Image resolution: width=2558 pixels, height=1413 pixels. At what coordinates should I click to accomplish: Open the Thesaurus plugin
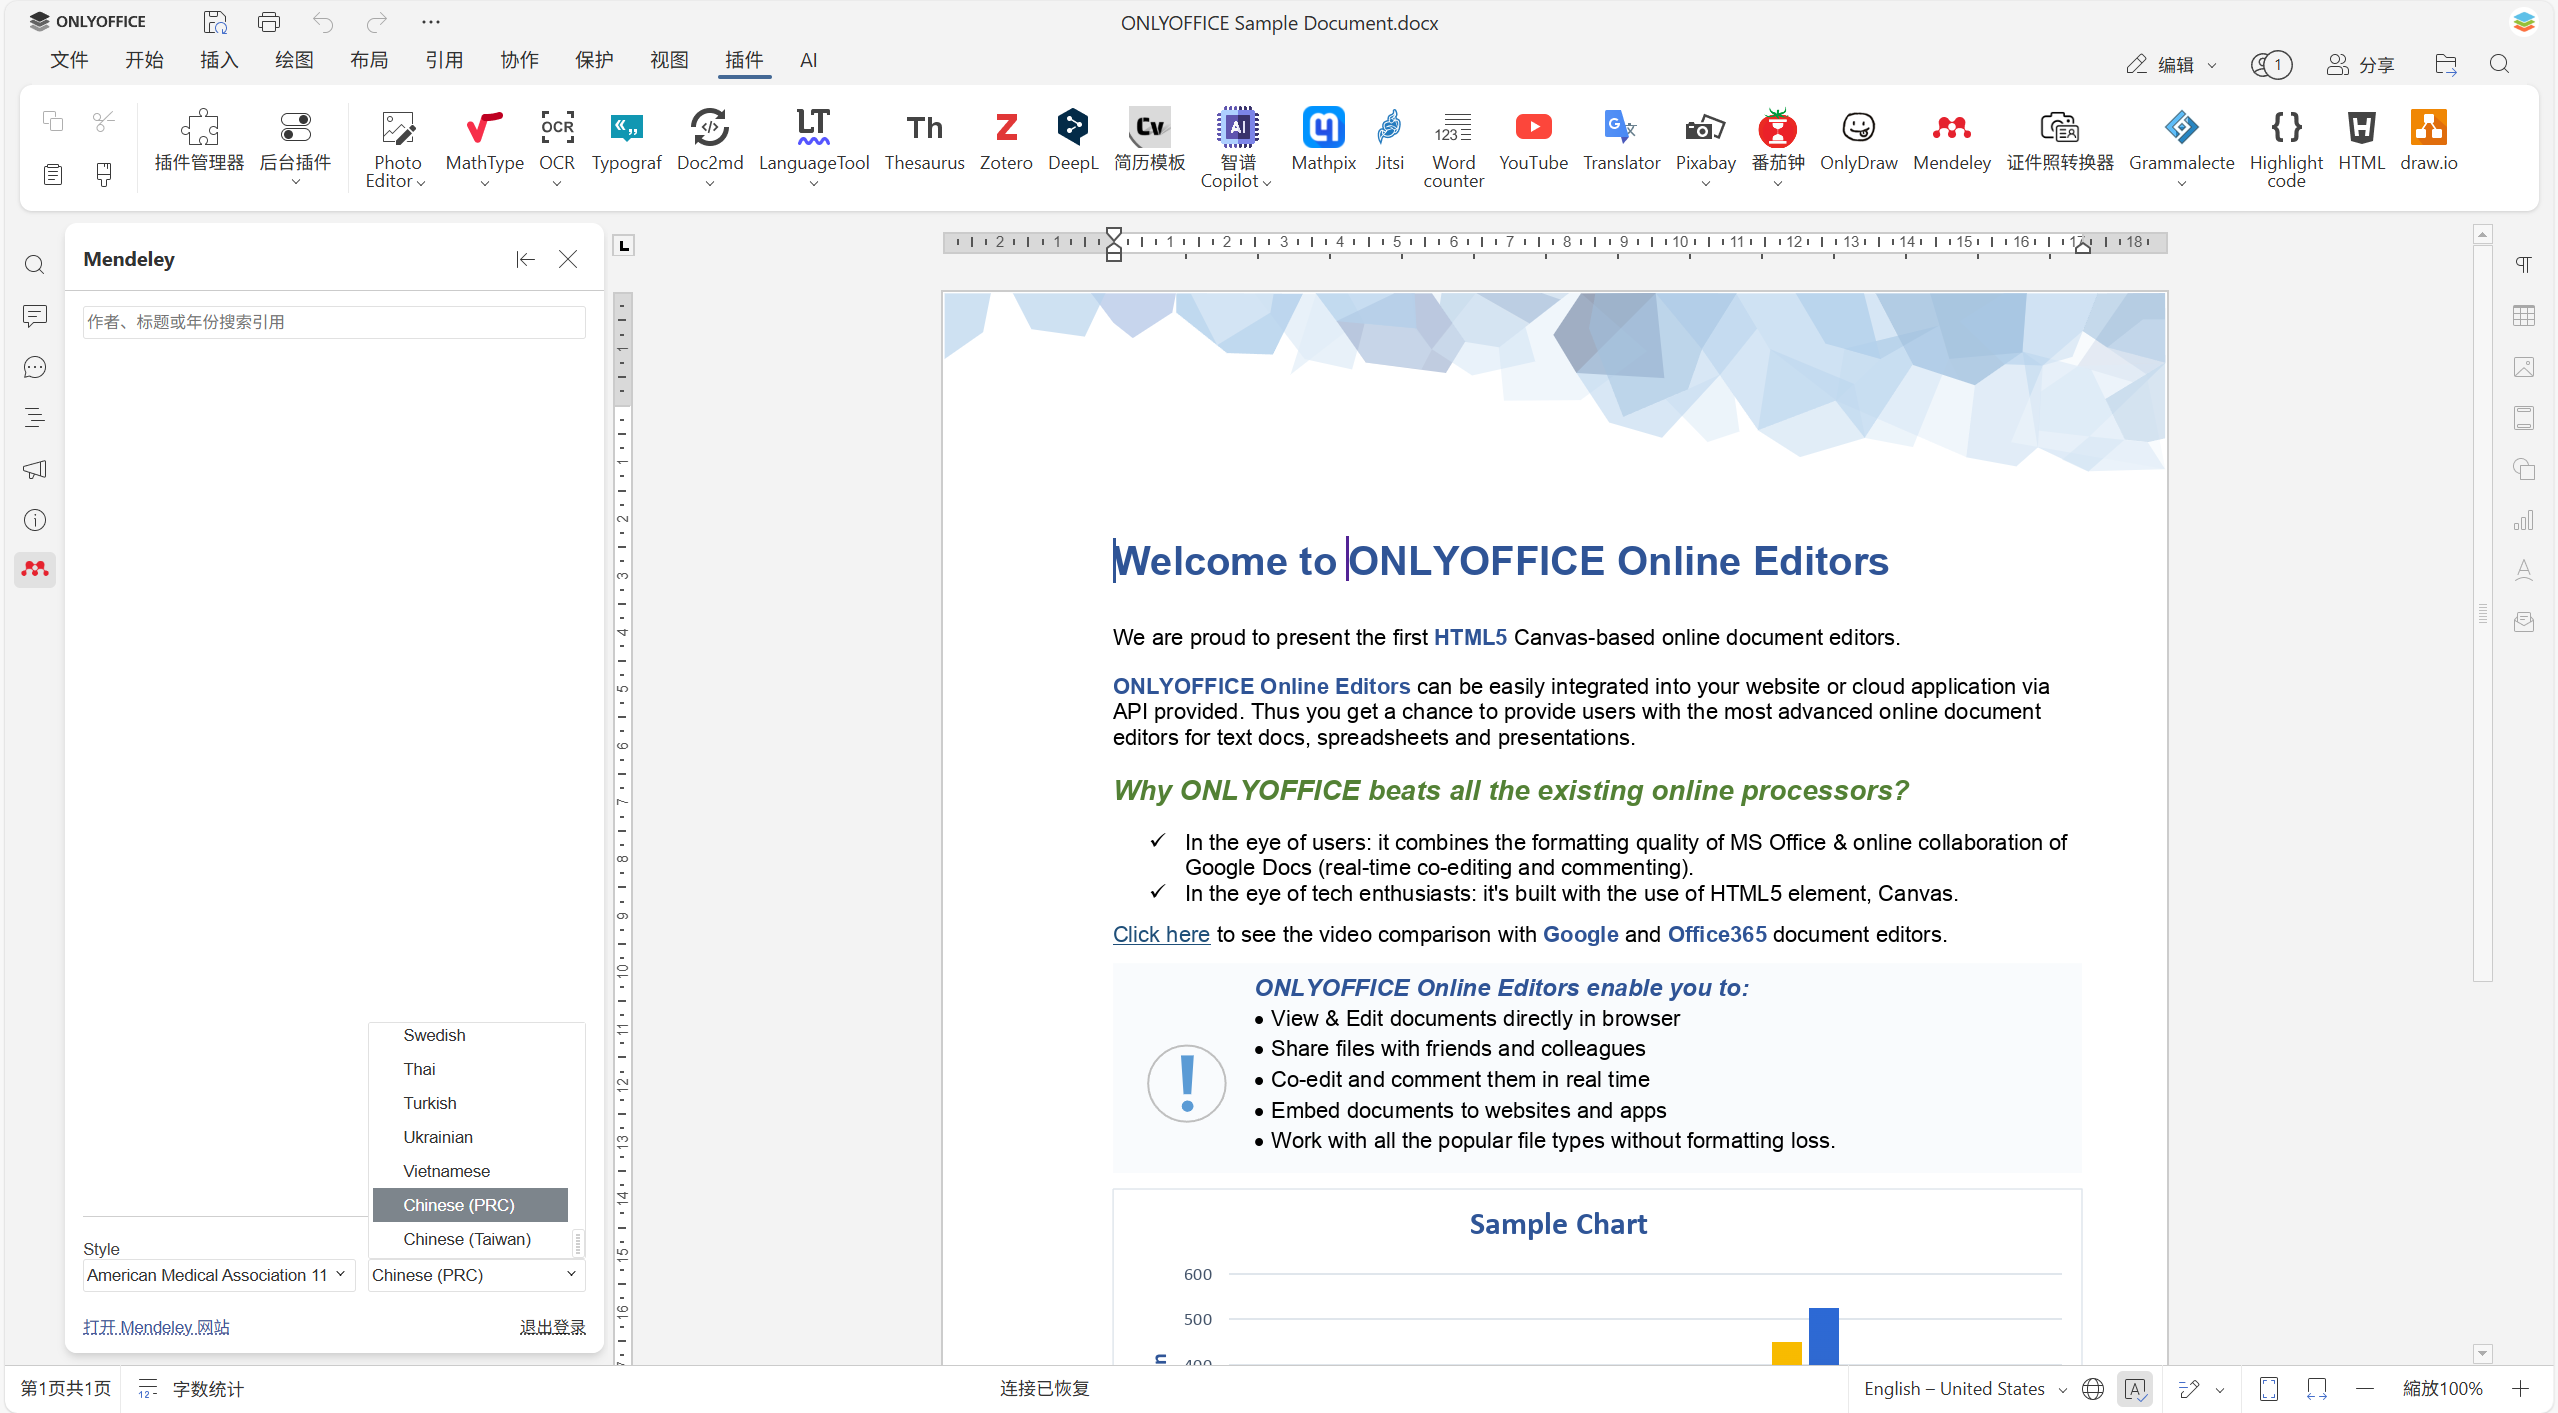[924, 140]
